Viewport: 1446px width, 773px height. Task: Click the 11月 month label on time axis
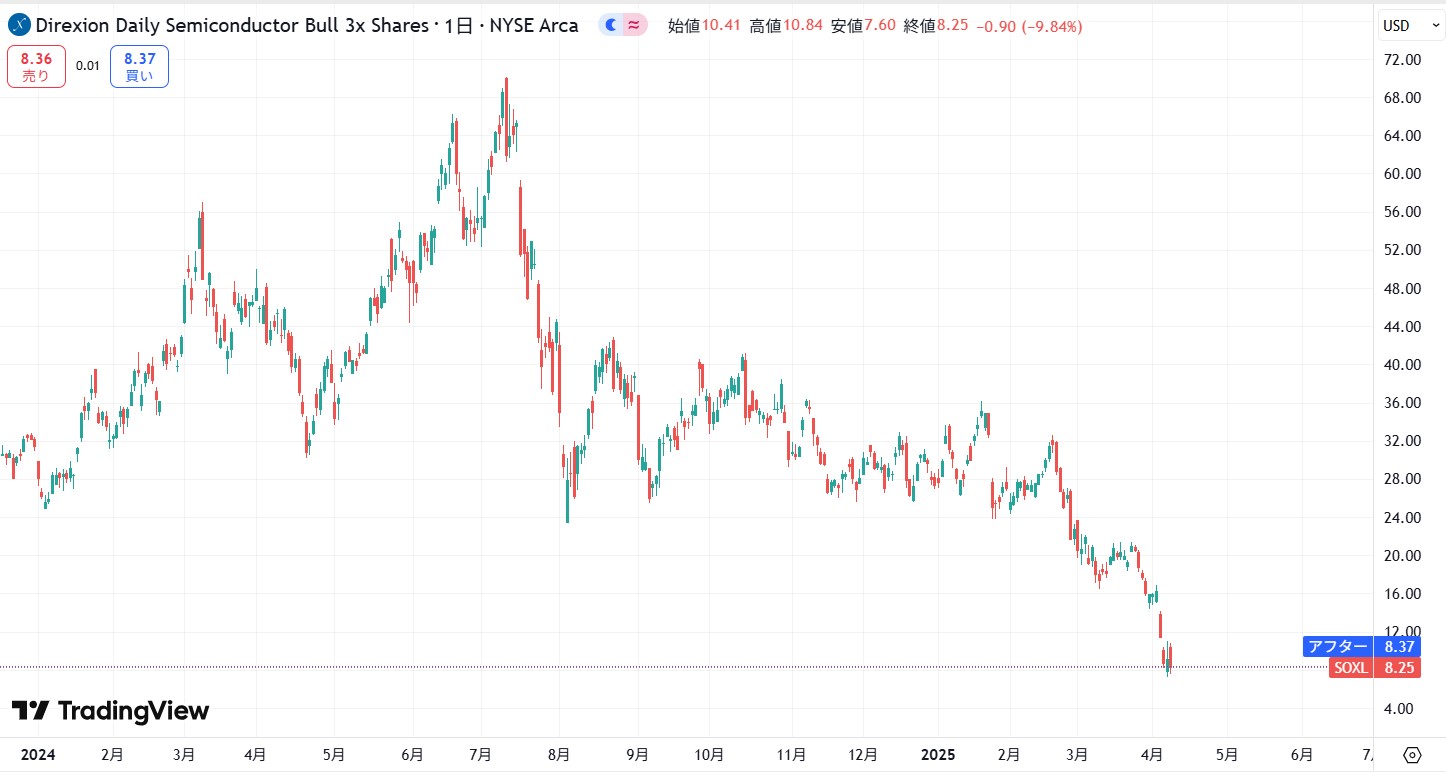(790, 755)
